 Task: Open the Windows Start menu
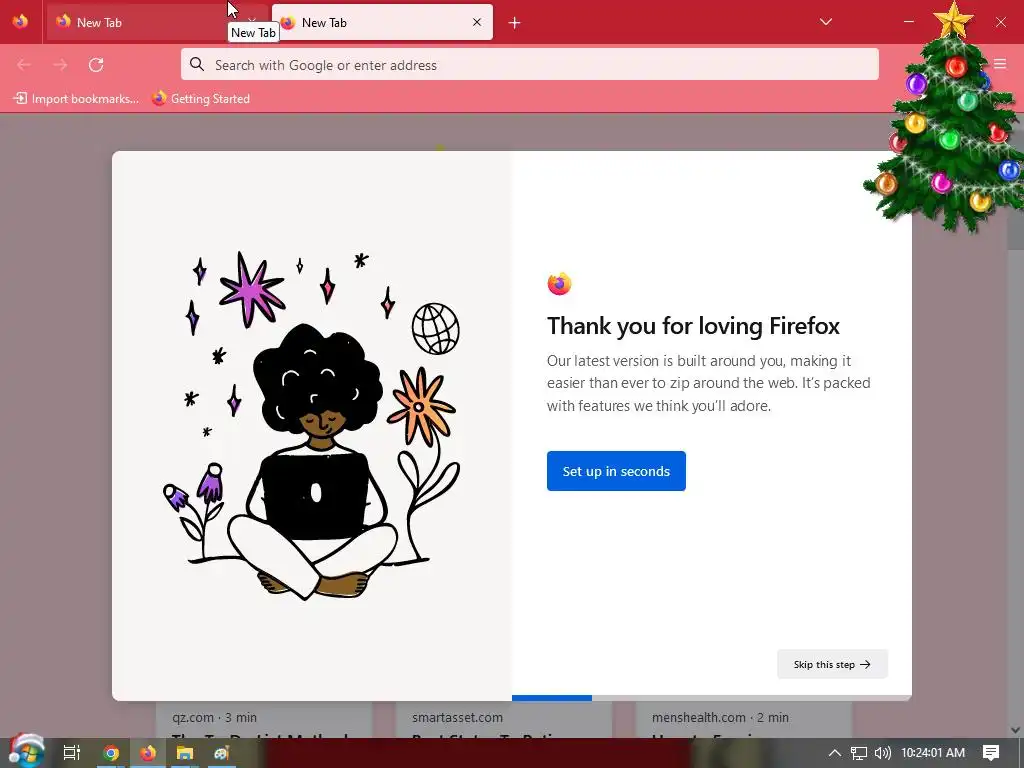(25, 752)
